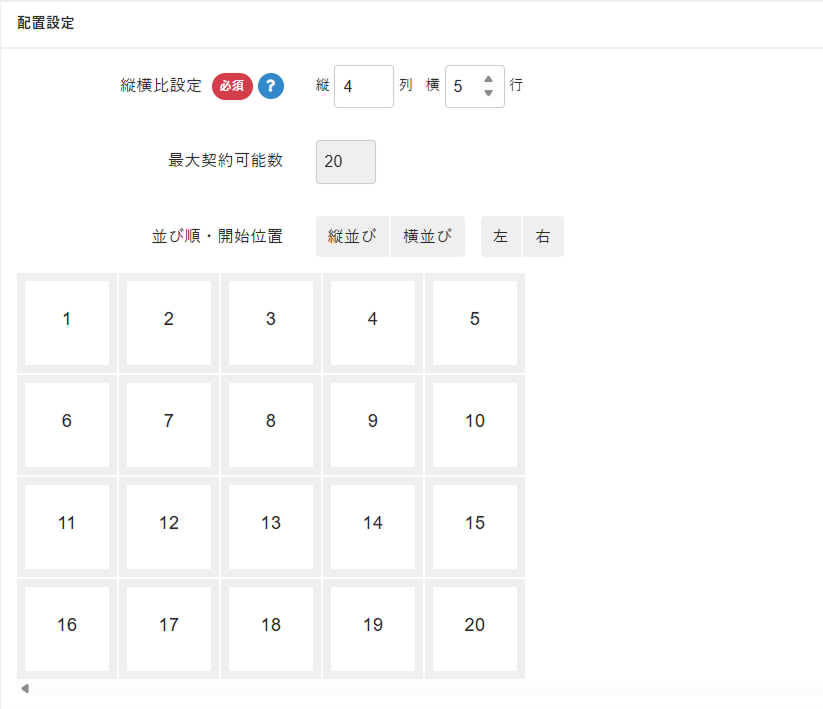This screenshot has width=823, height=709.
Task: Click the 縦横比設定 label
Action: pos(161,85)
